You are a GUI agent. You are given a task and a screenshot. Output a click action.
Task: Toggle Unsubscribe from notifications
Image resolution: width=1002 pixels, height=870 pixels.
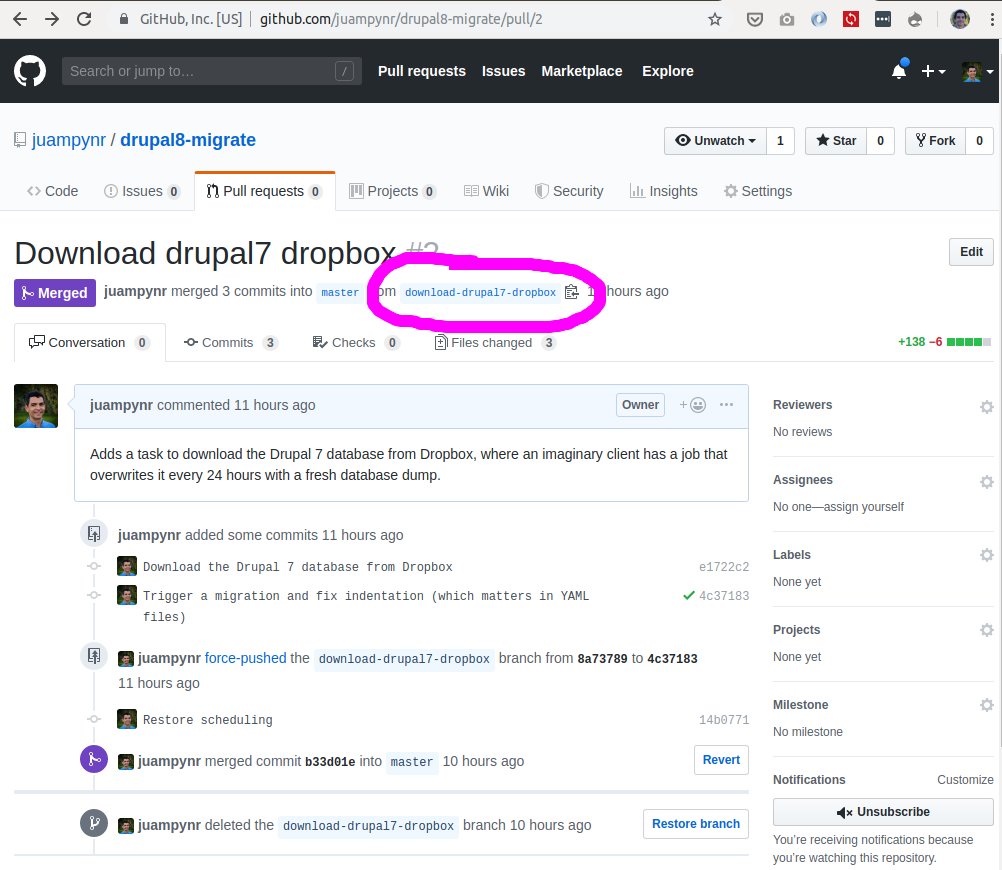pos(883,812)
